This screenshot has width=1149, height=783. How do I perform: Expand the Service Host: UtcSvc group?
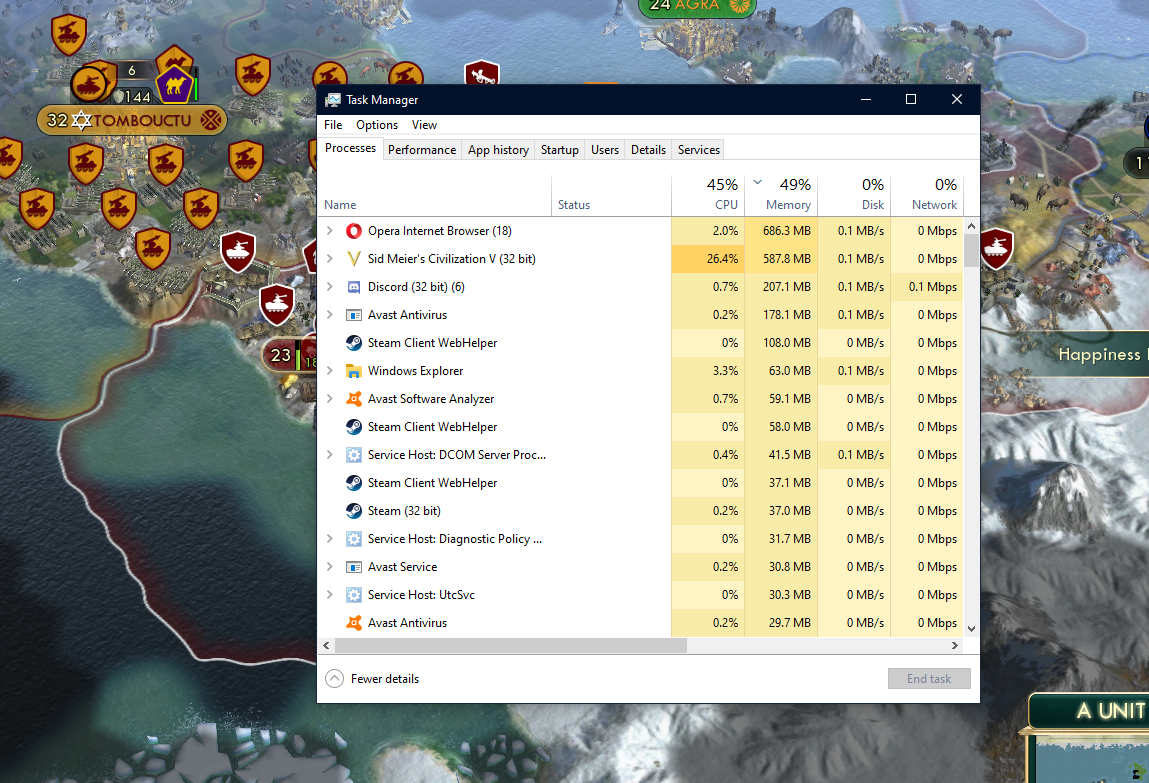point(330,595)
